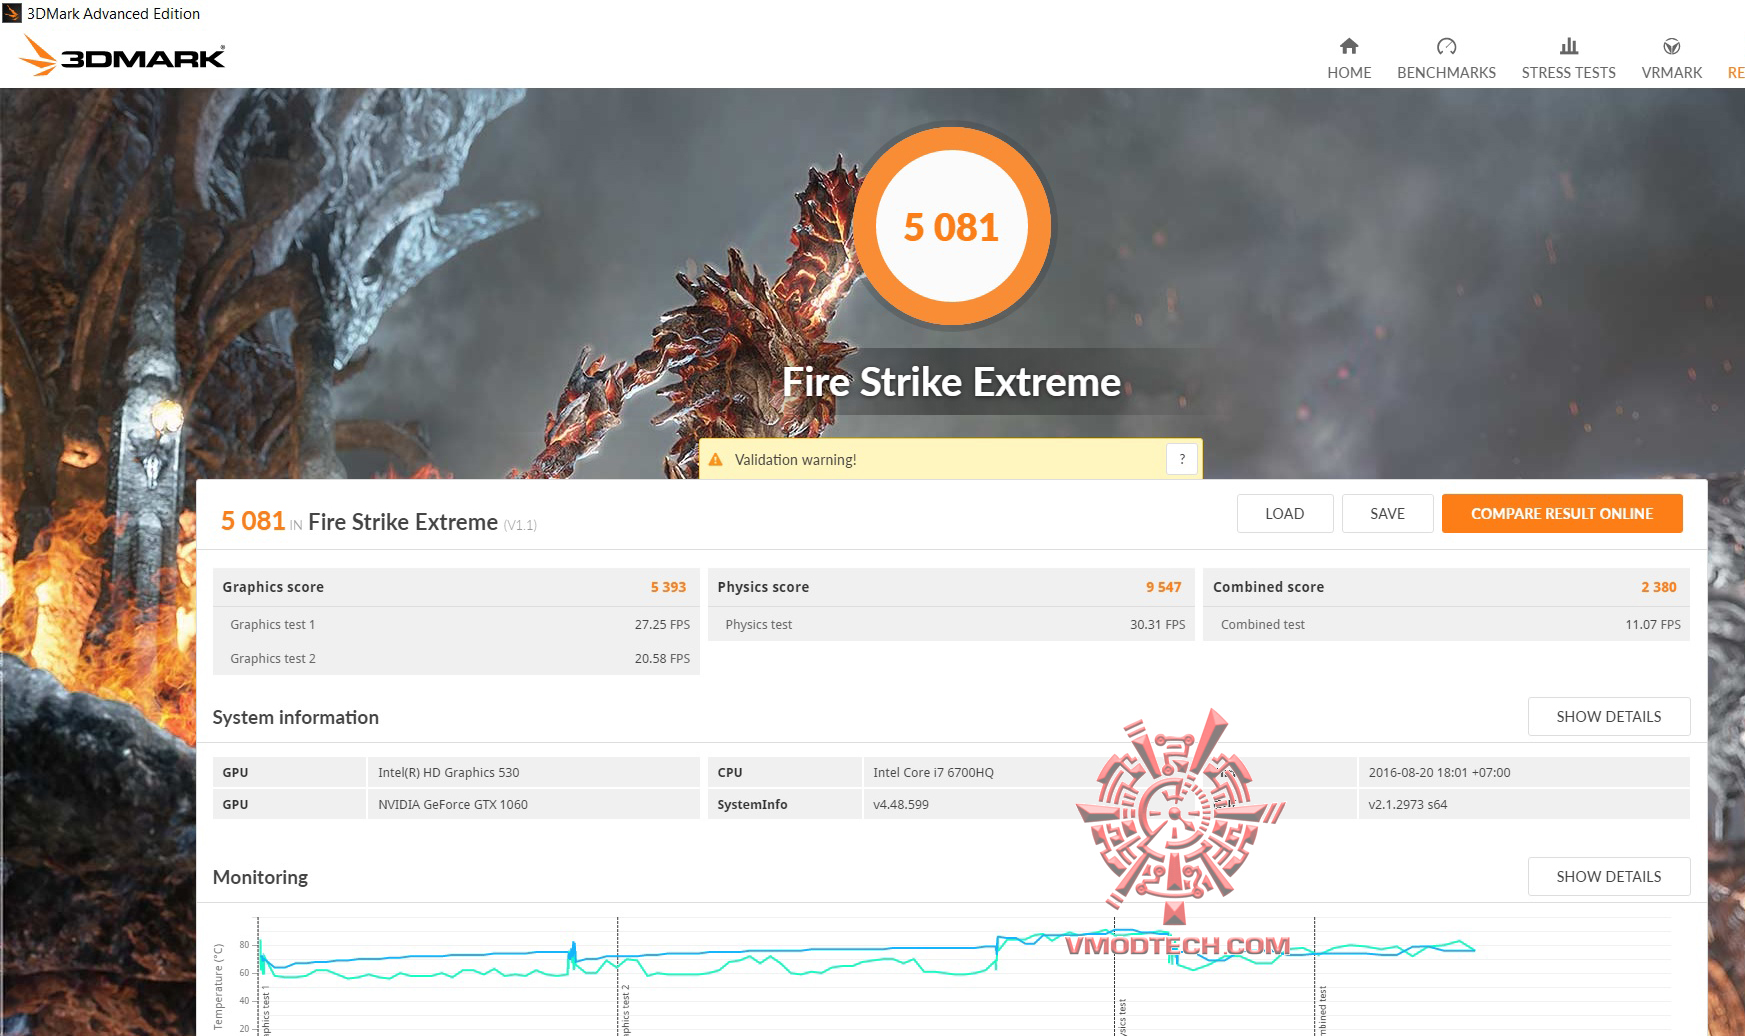Show details for System information
Image resolution: width=1745 pixels, height=1036 pixels.
1608,716
